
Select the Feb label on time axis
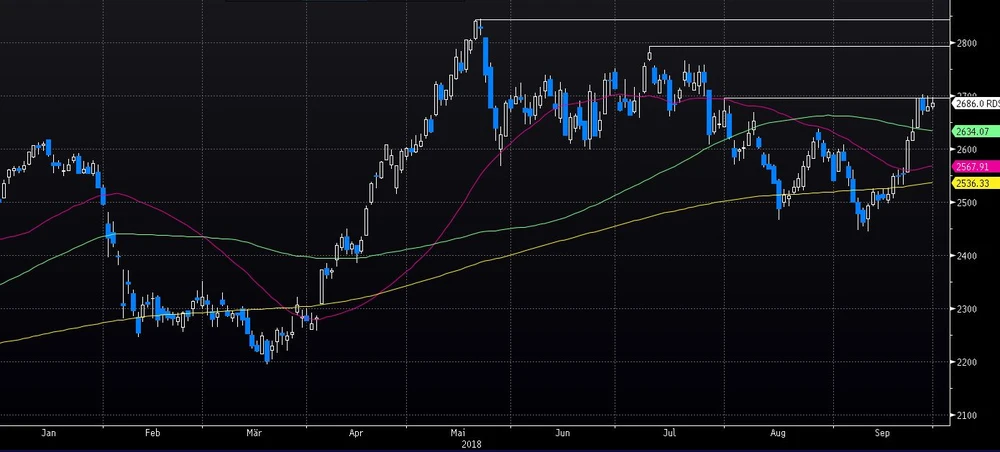tap(152, 435)
